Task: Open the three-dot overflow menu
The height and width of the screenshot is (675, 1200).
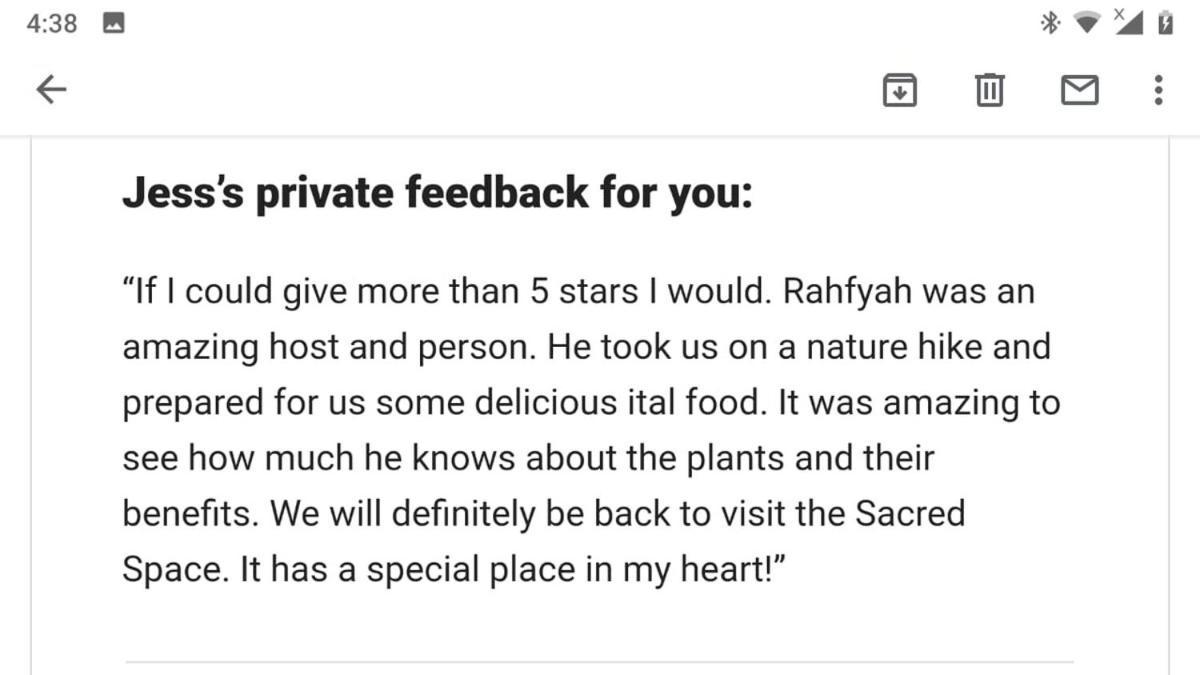Action: point(1158,90)
